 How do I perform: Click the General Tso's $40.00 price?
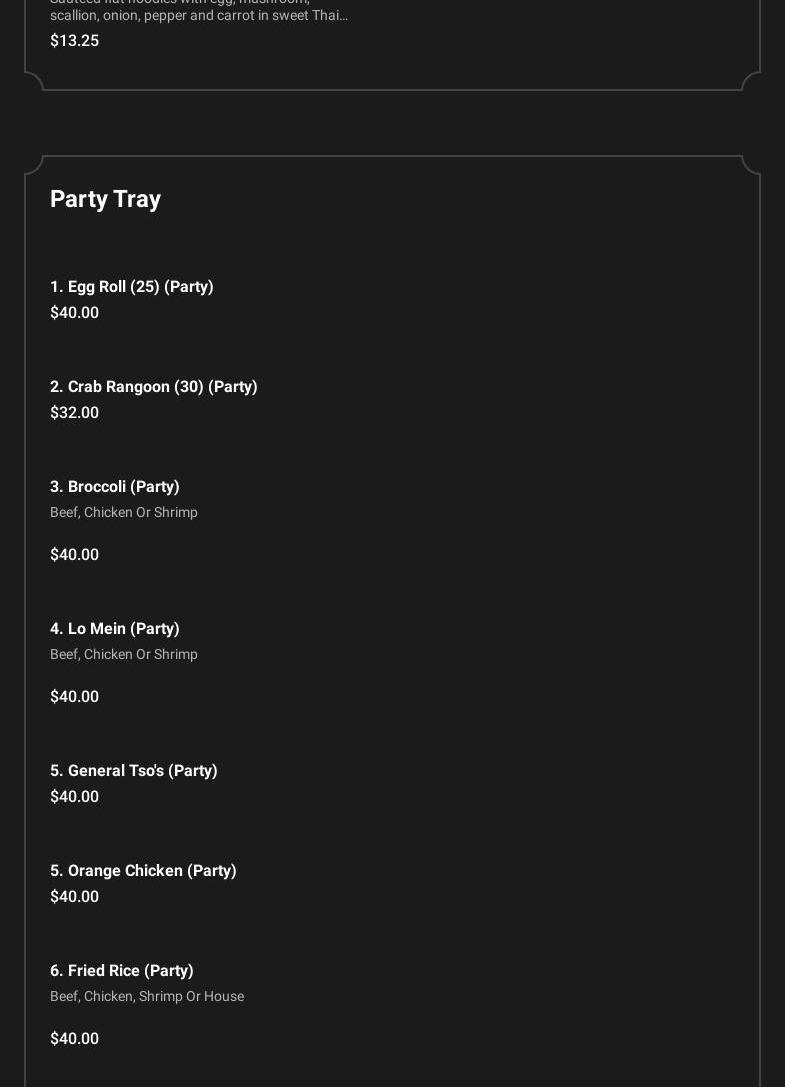(x=74, y=797)
